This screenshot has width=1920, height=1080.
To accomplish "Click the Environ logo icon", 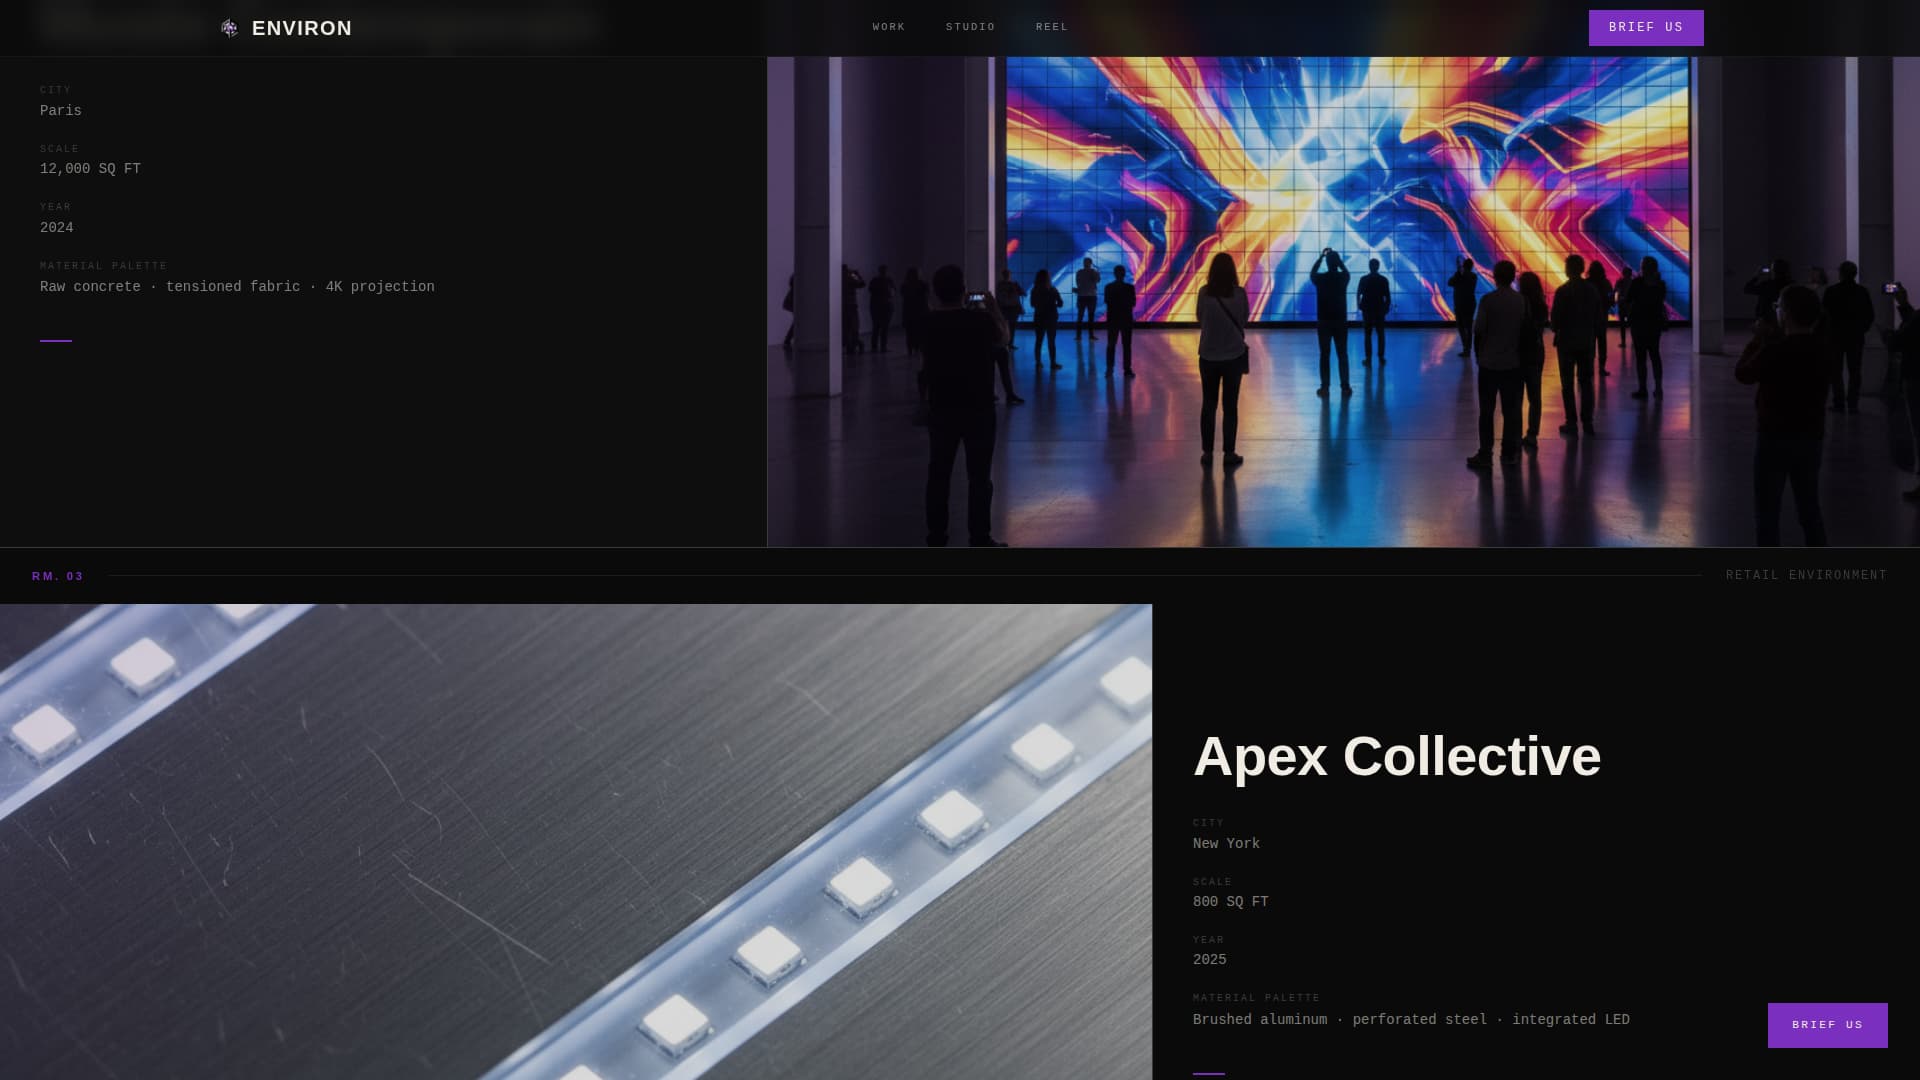I will tap(229, 28).
